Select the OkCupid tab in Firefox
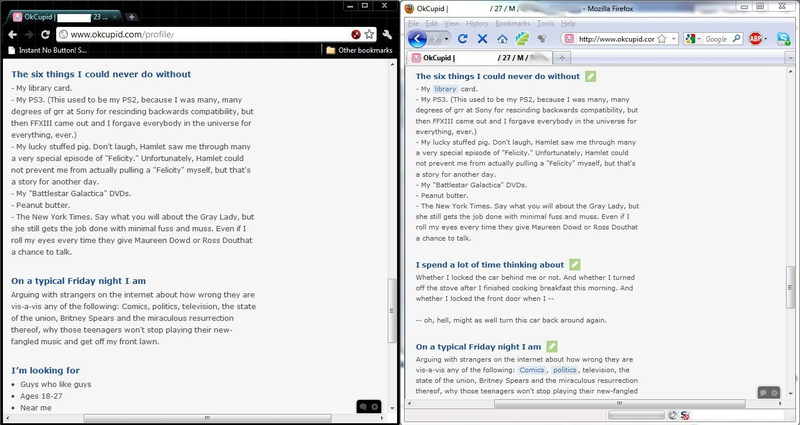This screenshot has width=800, height=425. (x=480, y=58)
